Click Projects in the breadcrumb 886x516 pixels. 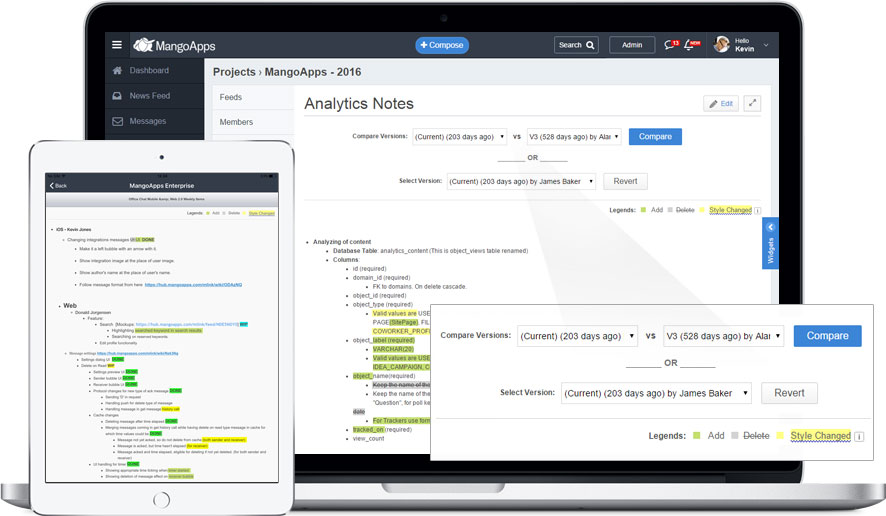point(234,72)
